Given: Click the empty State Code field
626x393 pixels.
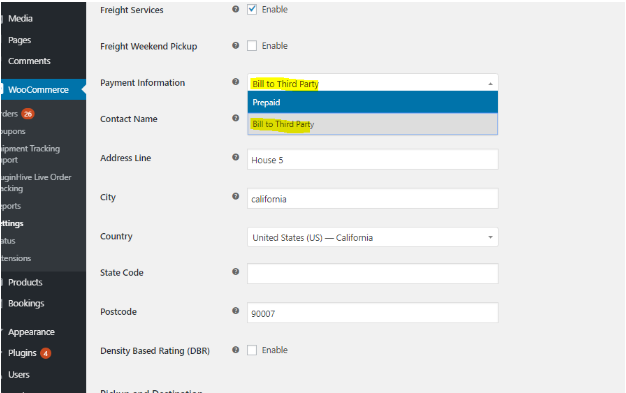Looking at the screenshot, I should (x=372, y=274).
